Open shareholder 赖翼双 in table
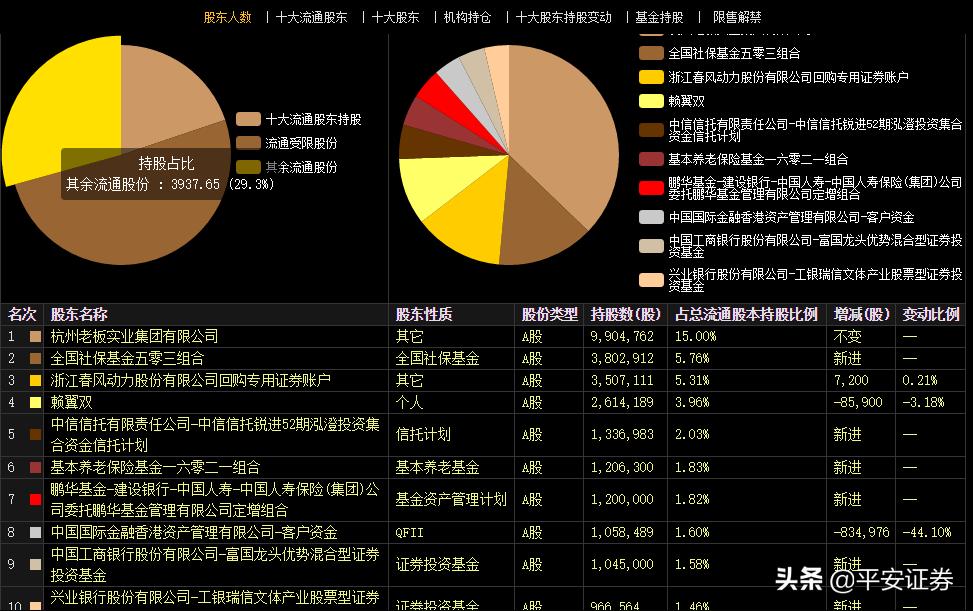 coord(71,403)
